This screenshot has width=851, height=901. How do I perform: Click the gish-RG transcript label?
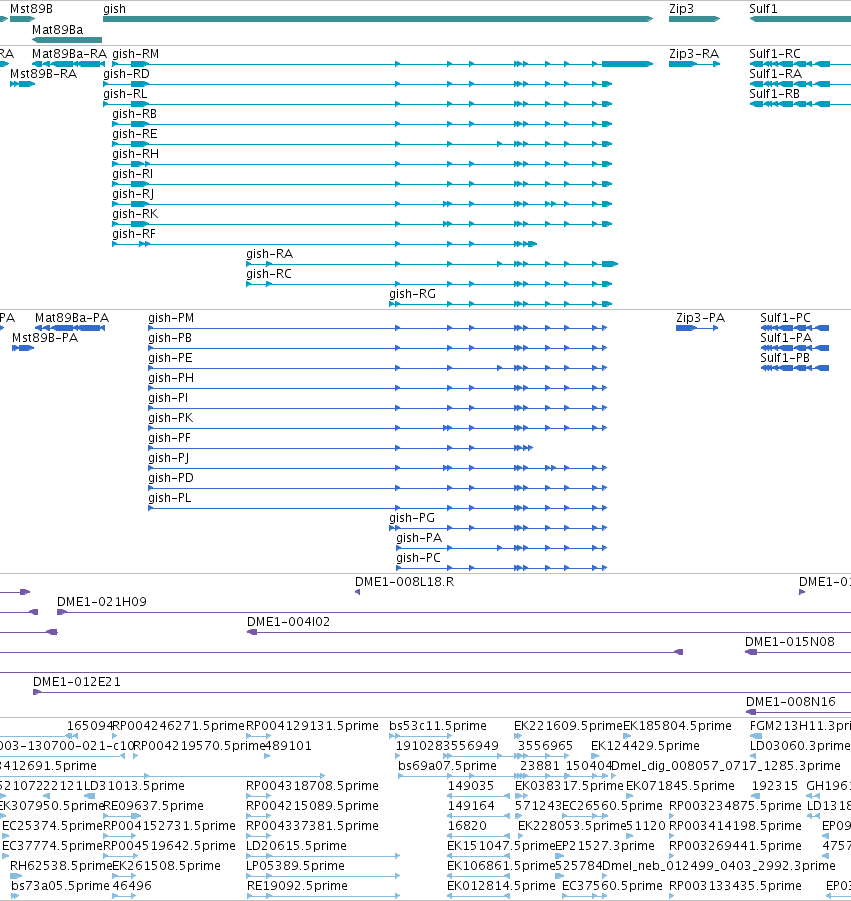click(413, 294)
